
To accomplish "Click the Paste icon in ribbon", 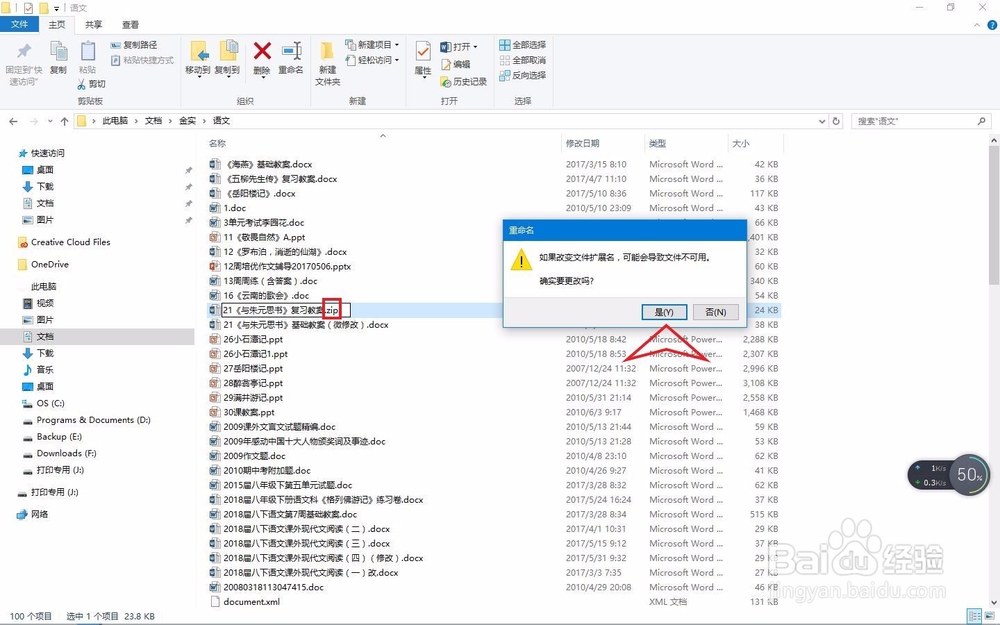I will [87, 52].
